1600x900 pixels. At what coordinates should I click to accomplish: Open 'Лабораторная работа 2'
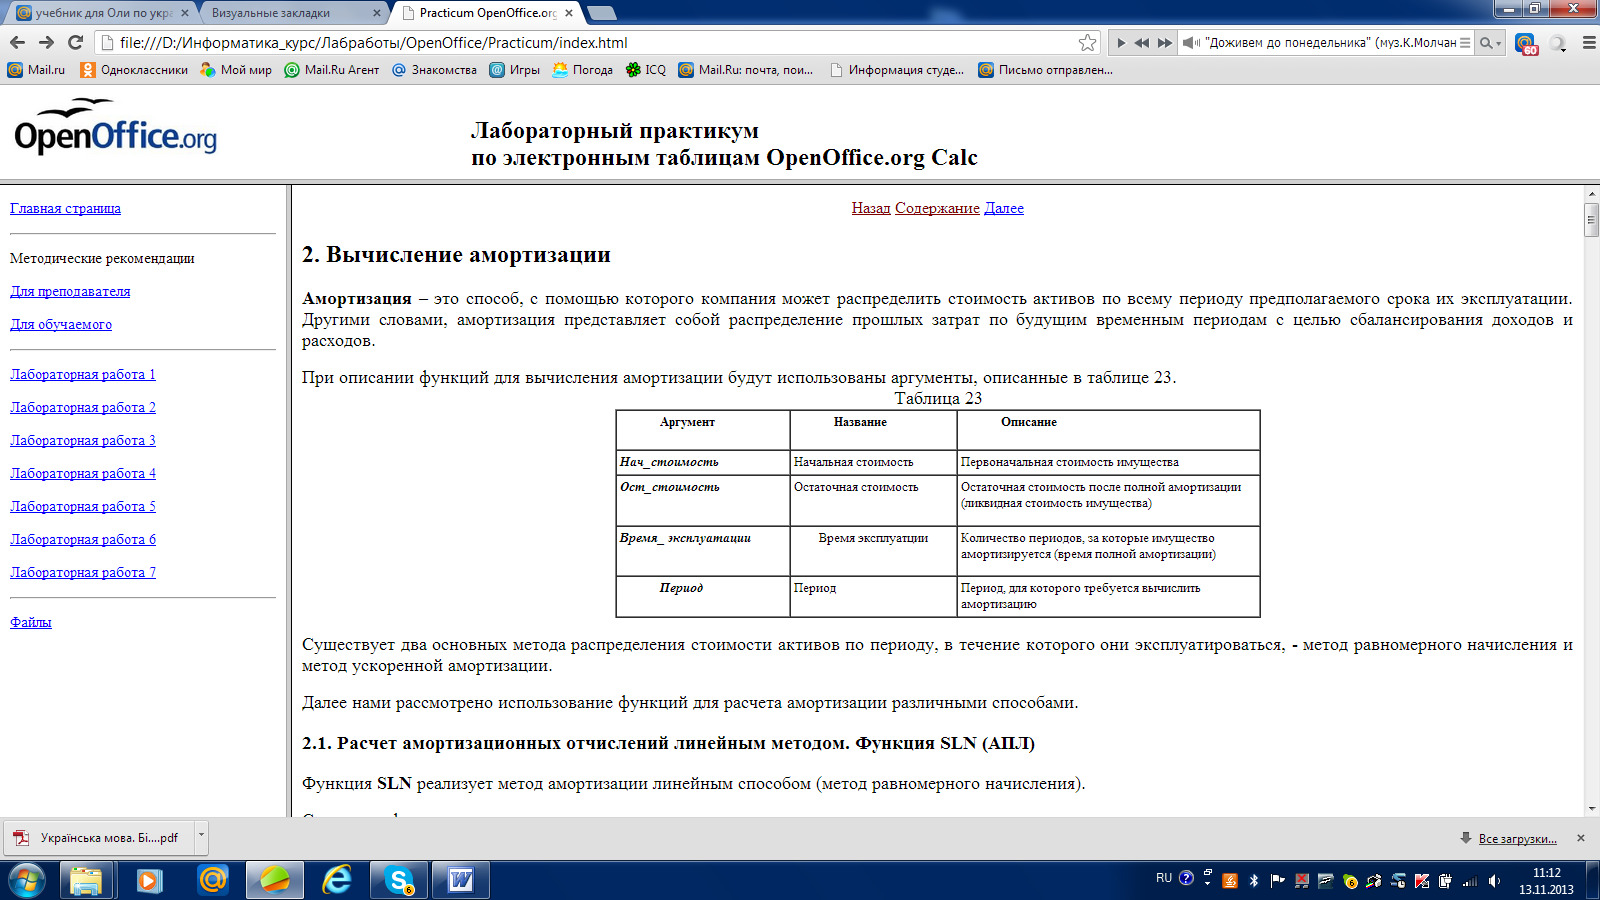(83, 407)
